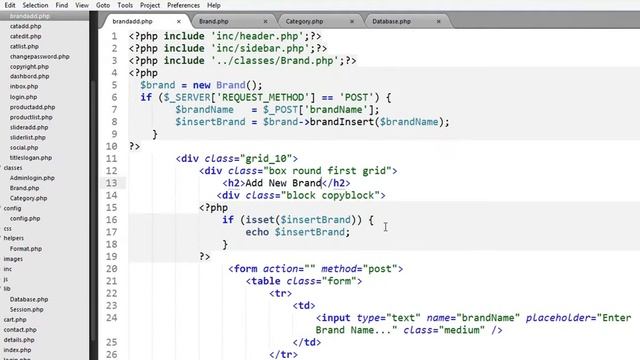The width and height of the screenshot is (640, 360).
Task: Open config.php in the sidebar
Action: point(25,218)
